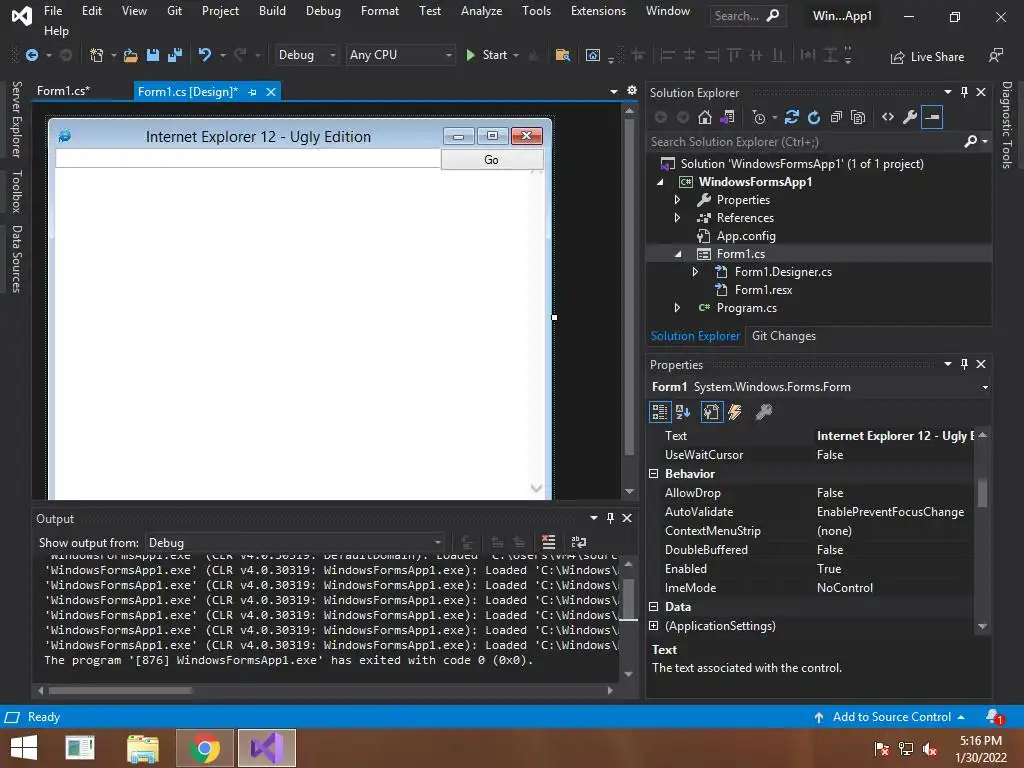Click the Windows Start button
1024x768 pixels.
click(24, 748)
